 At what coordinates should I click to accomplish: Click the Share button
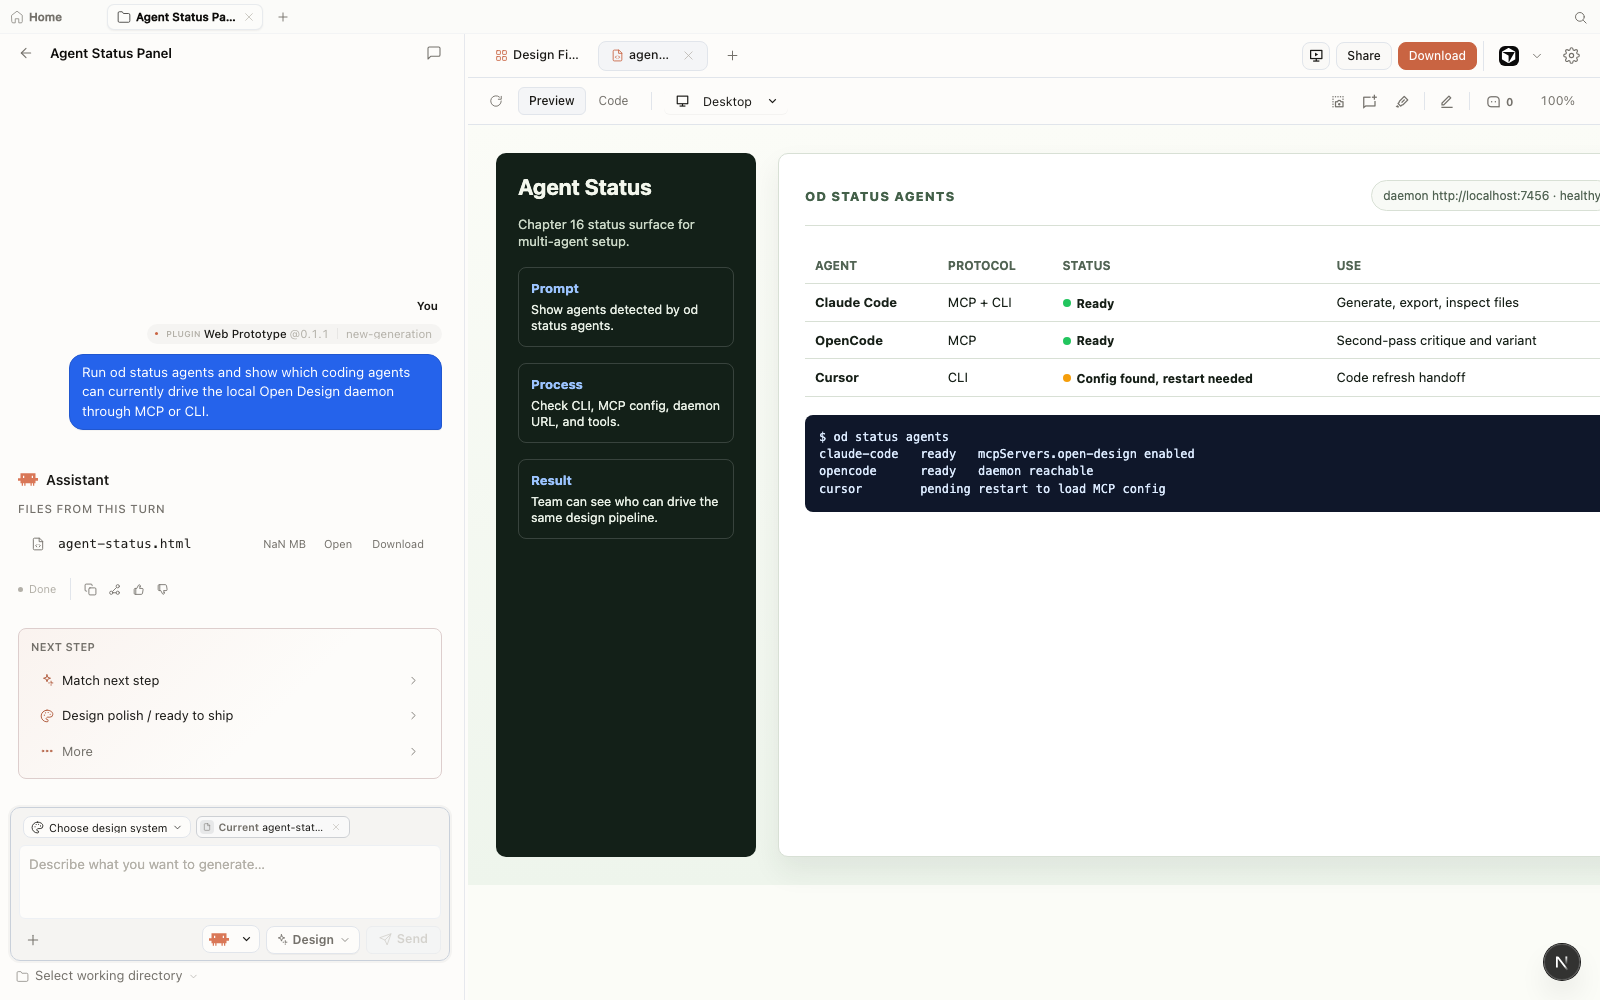point(1363,55)
